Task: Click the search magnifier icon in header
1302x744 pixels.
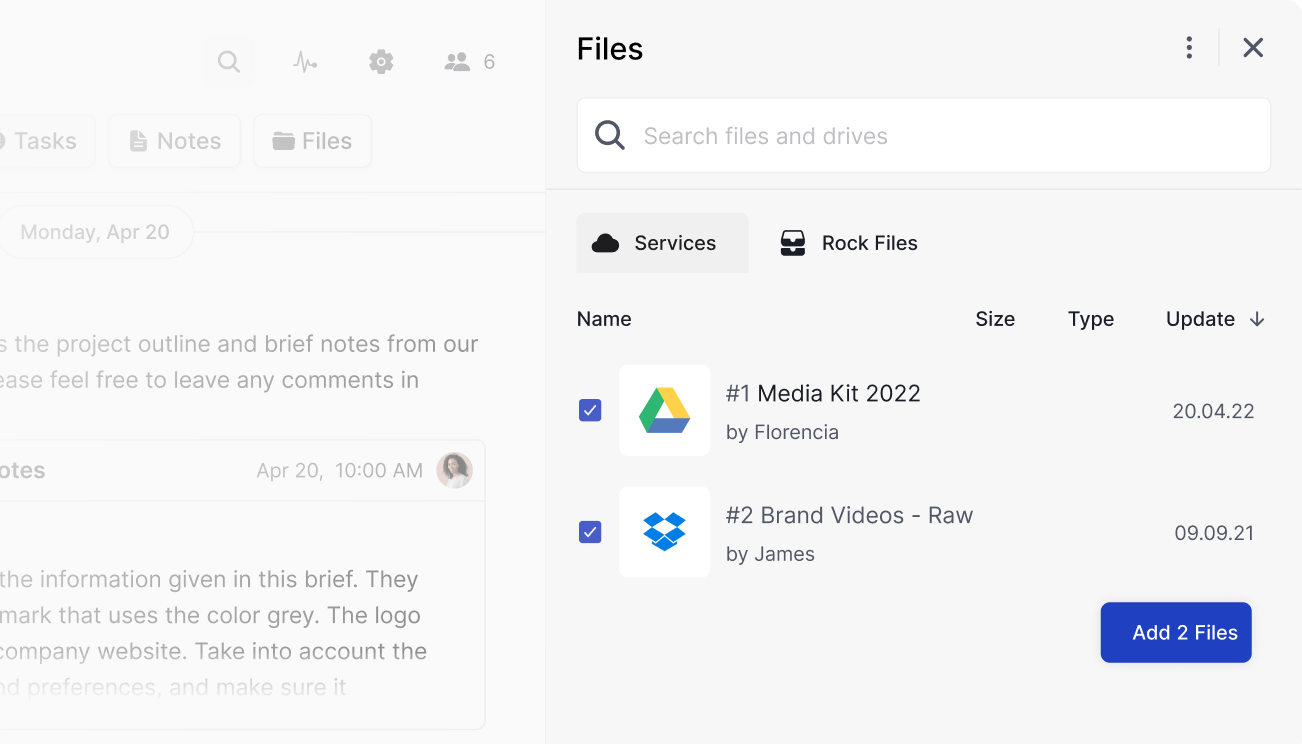Action: tap(229, 62)
